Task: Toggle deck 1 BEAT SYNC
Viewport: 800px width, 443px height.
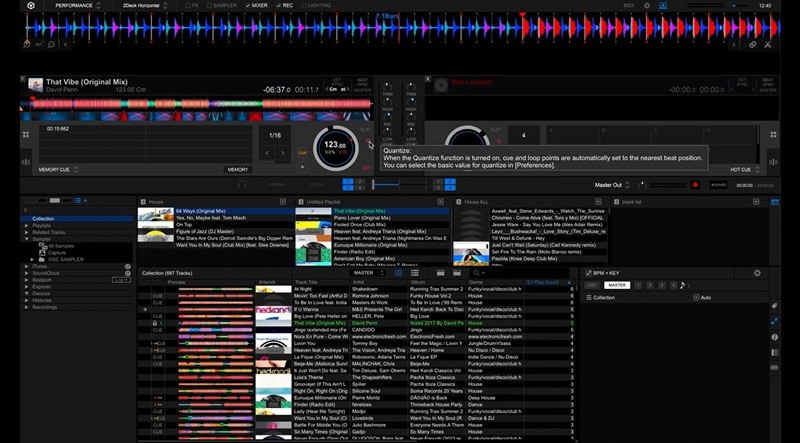Action: coord(362,84)
